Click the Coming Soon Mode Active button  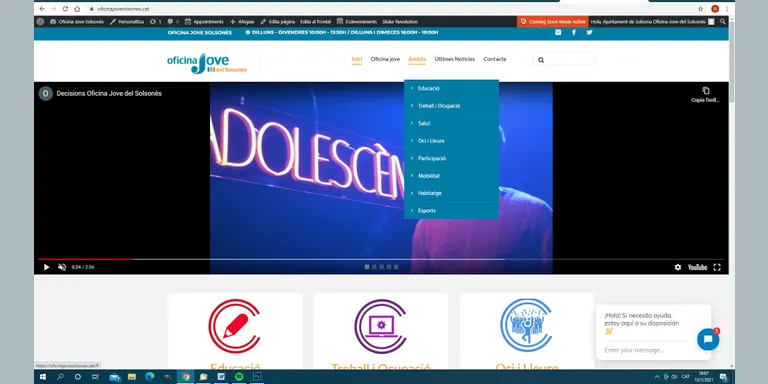coord(553,22)
